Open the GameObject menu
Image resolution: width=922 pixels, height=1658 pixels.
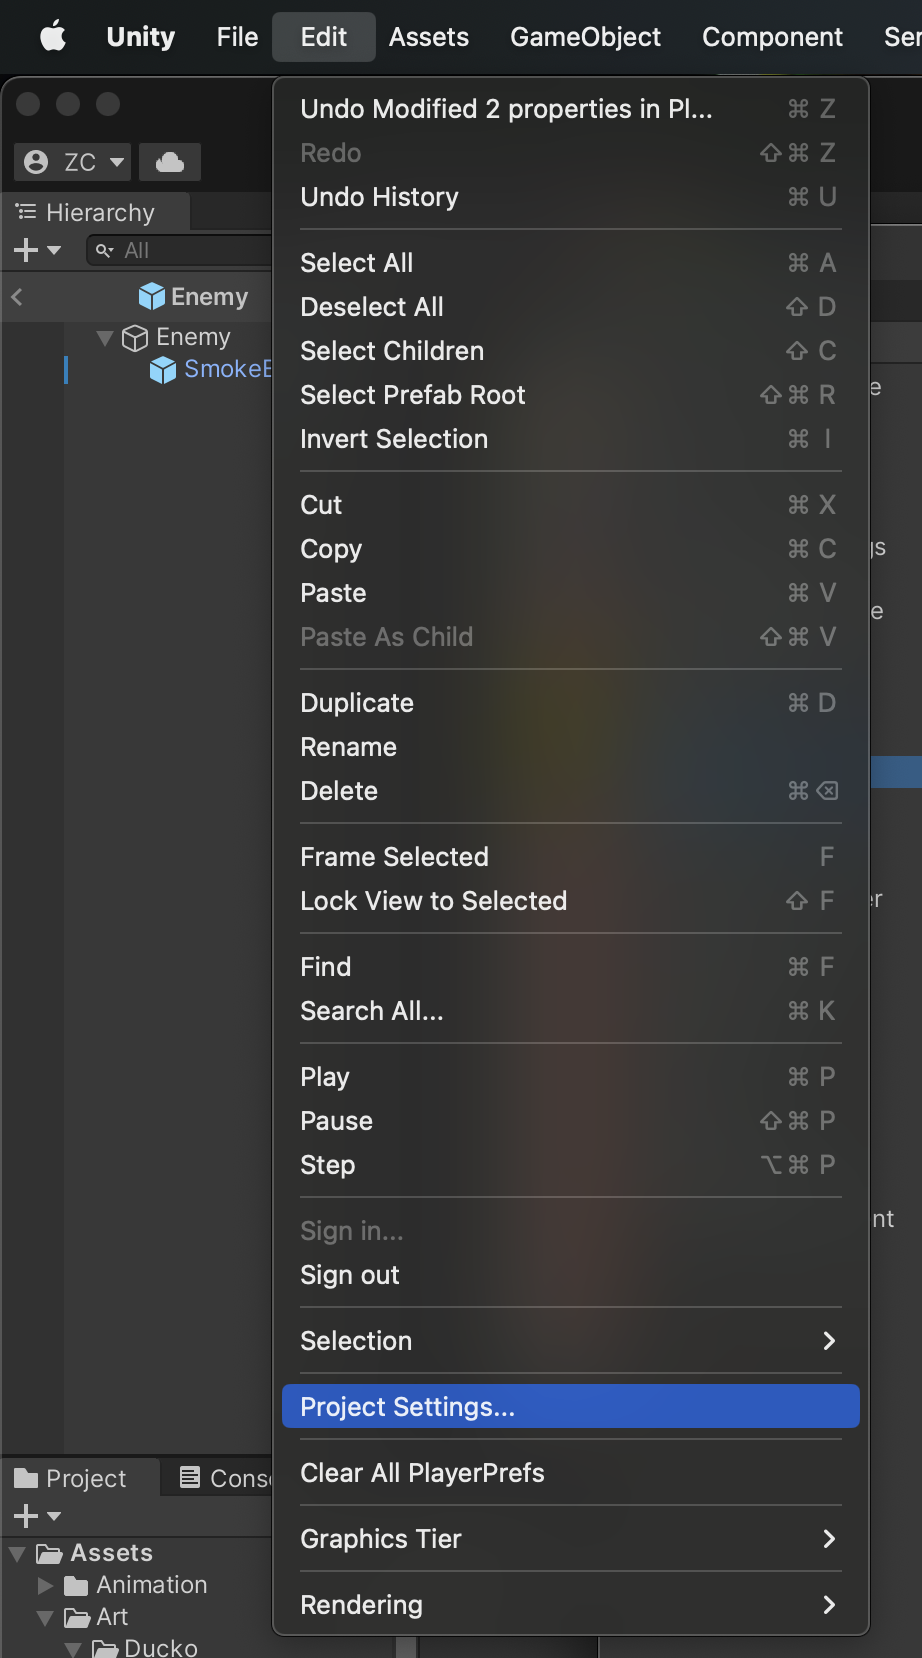585,37
